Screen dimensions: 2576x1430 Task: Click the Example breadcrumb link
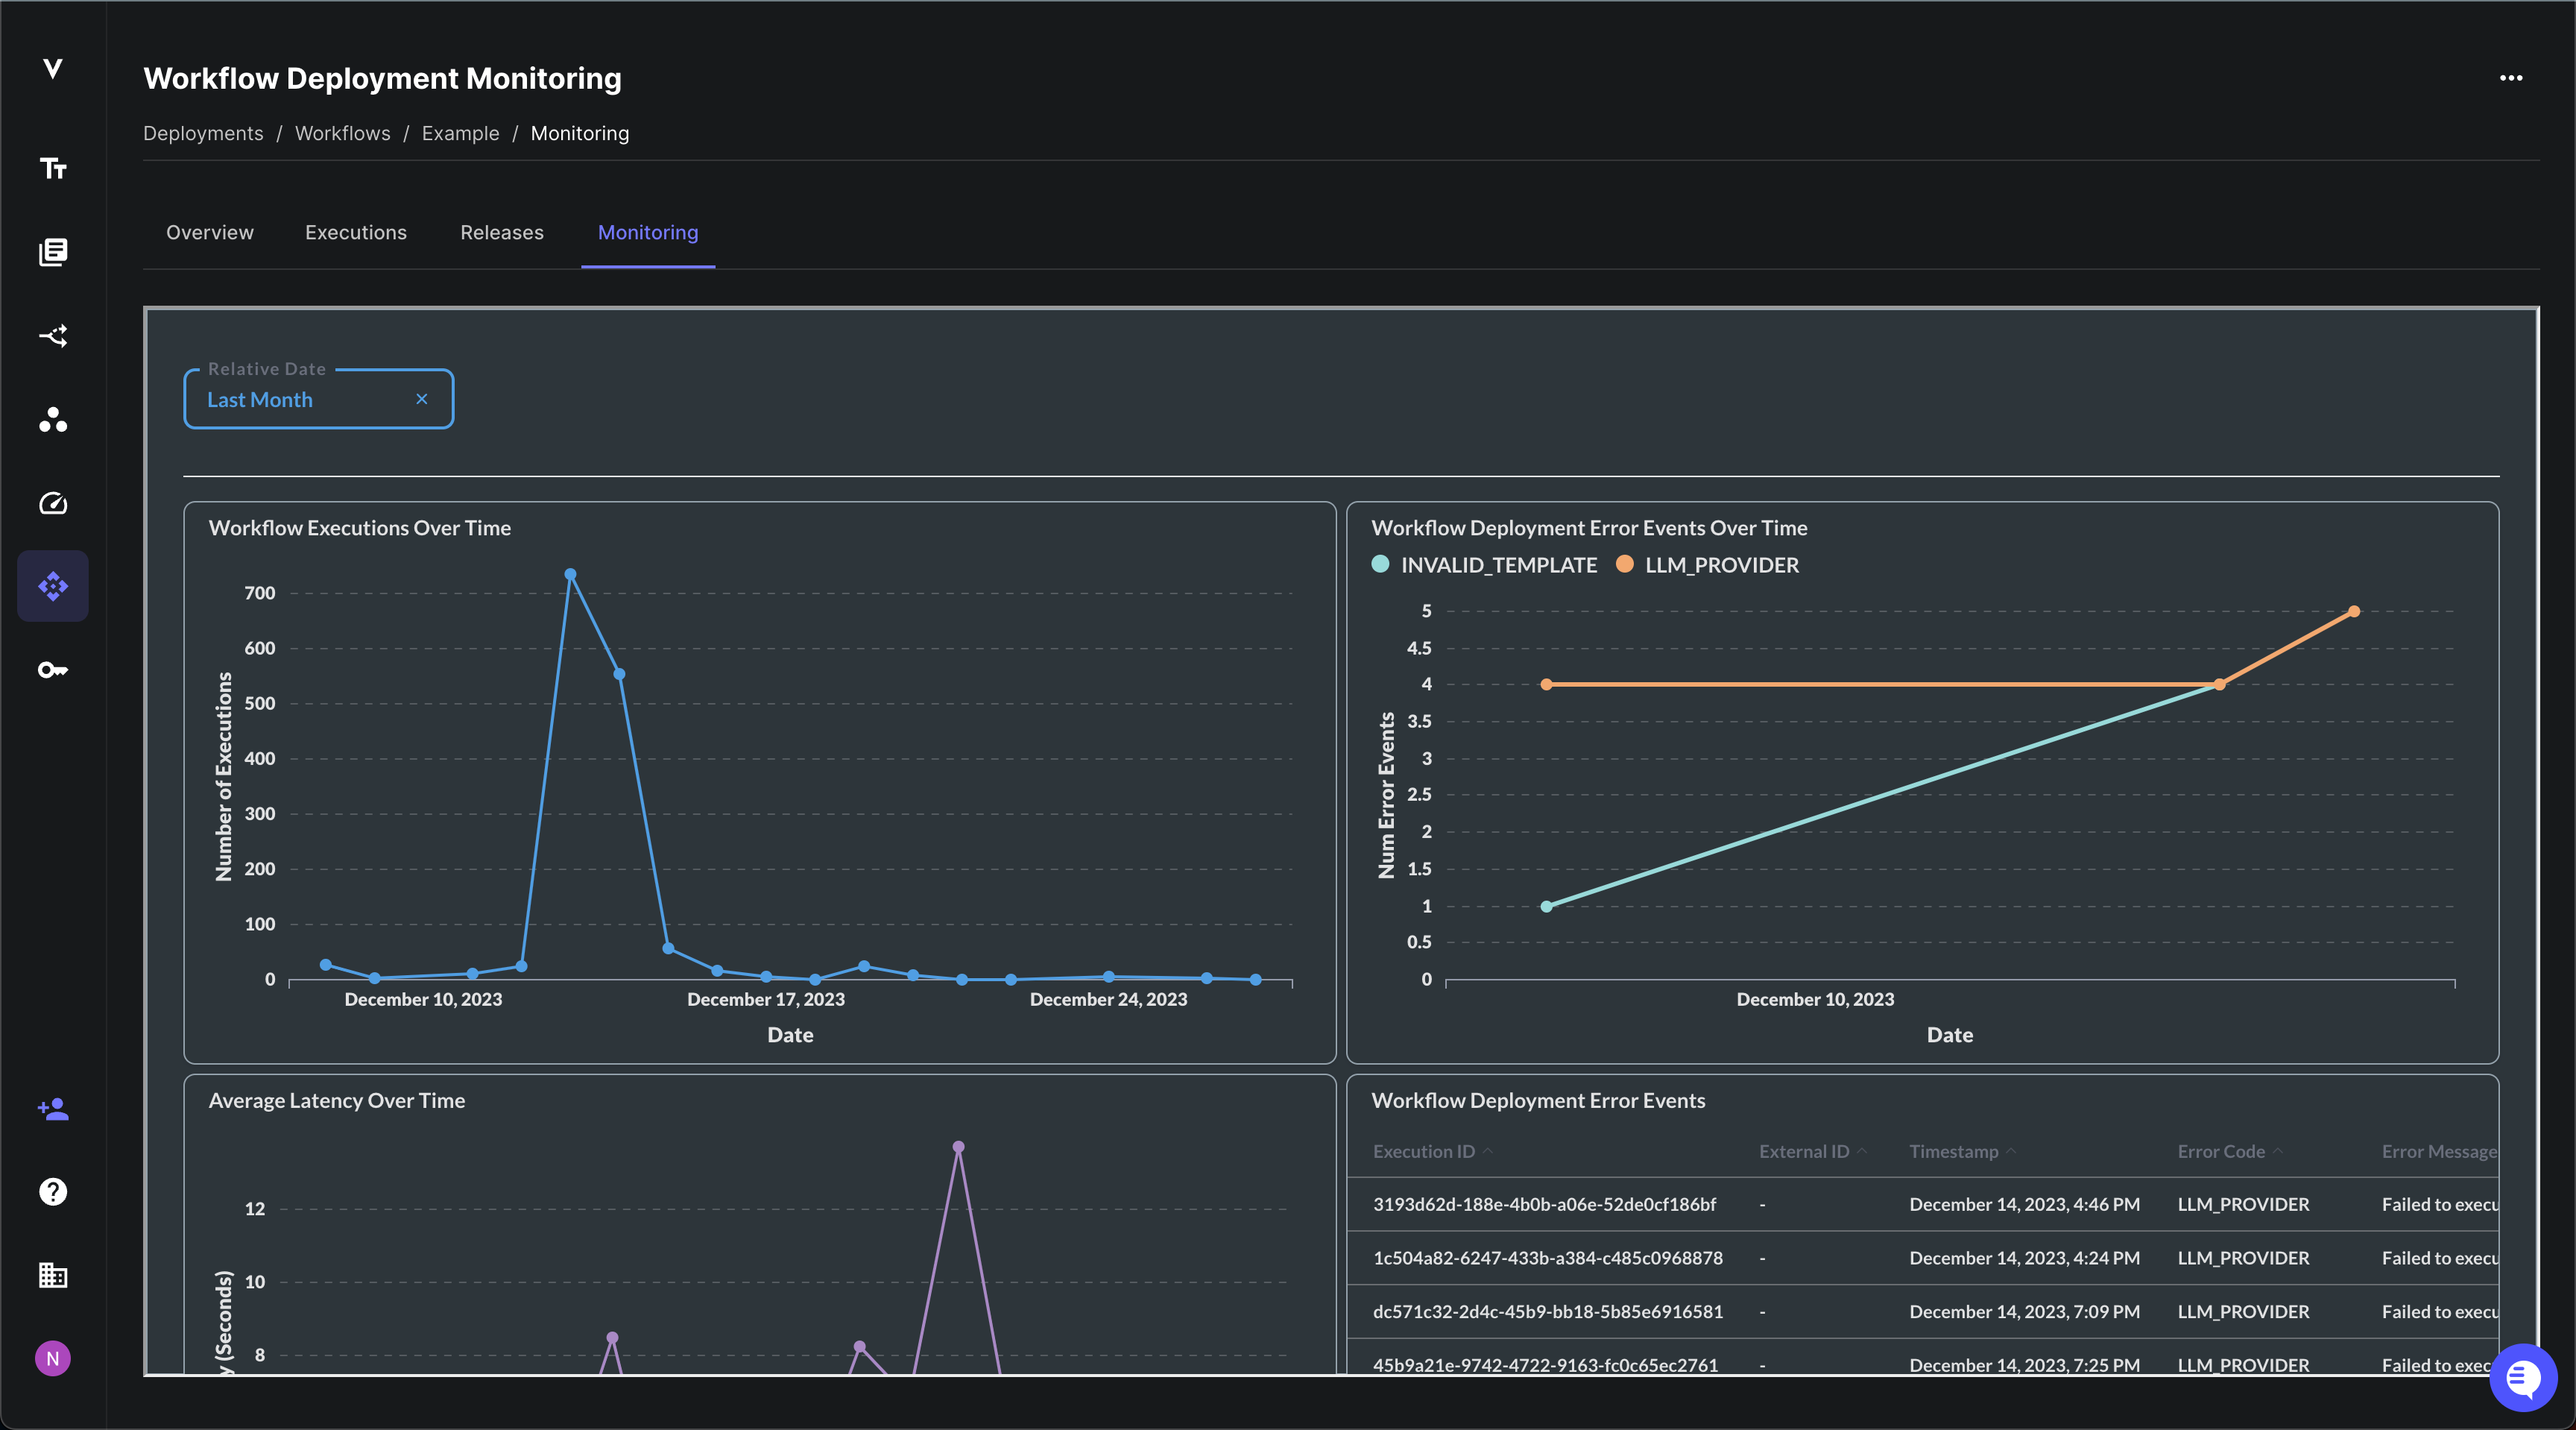(460, 133)
